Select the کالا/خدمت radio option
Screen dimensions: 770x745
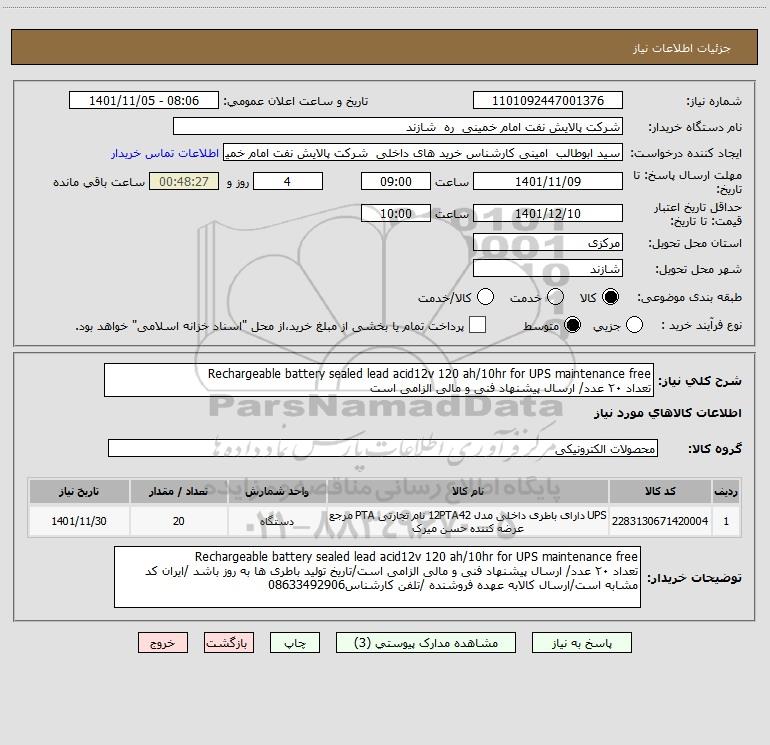click(486, 297)
